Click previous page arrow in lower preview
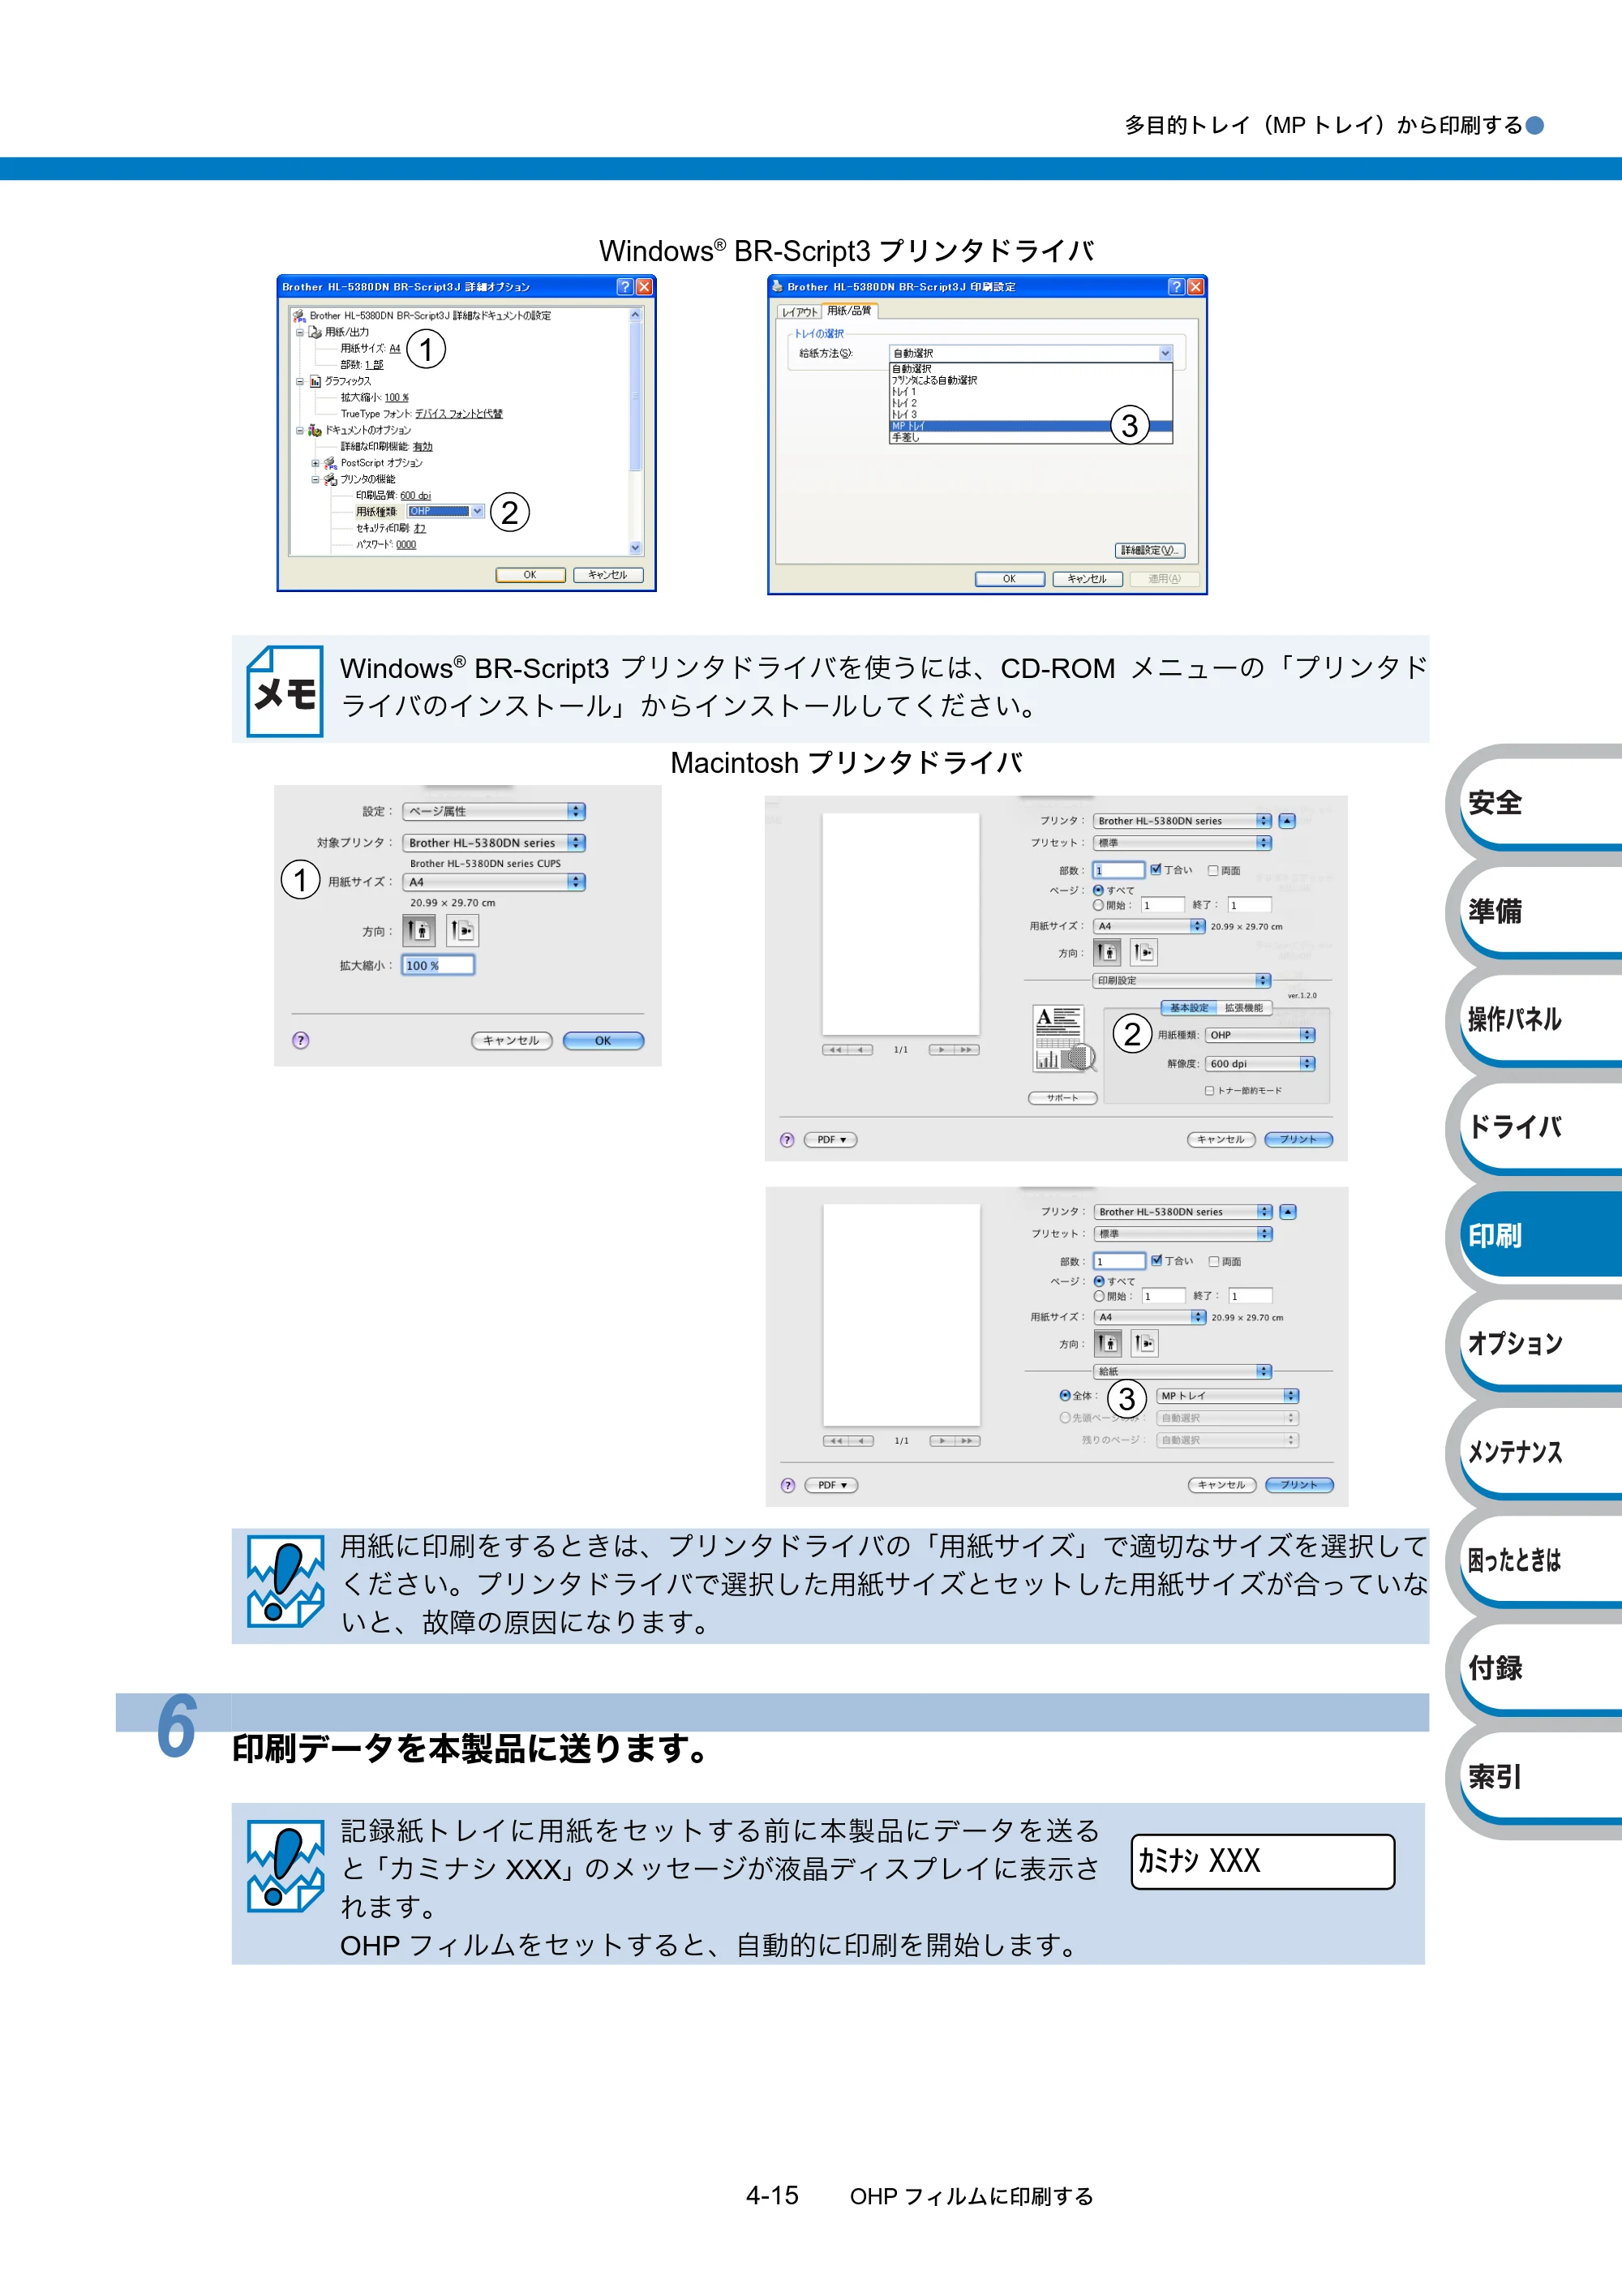 (x=860, y=1441)
